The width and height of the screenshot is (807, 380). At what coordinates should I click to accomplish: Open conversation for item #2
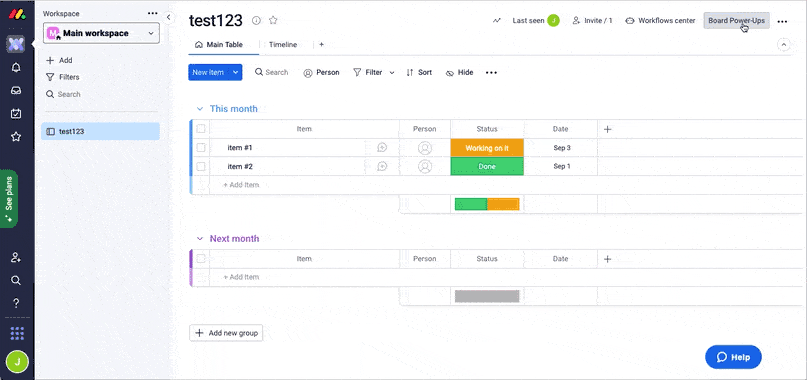pos(382,166)
